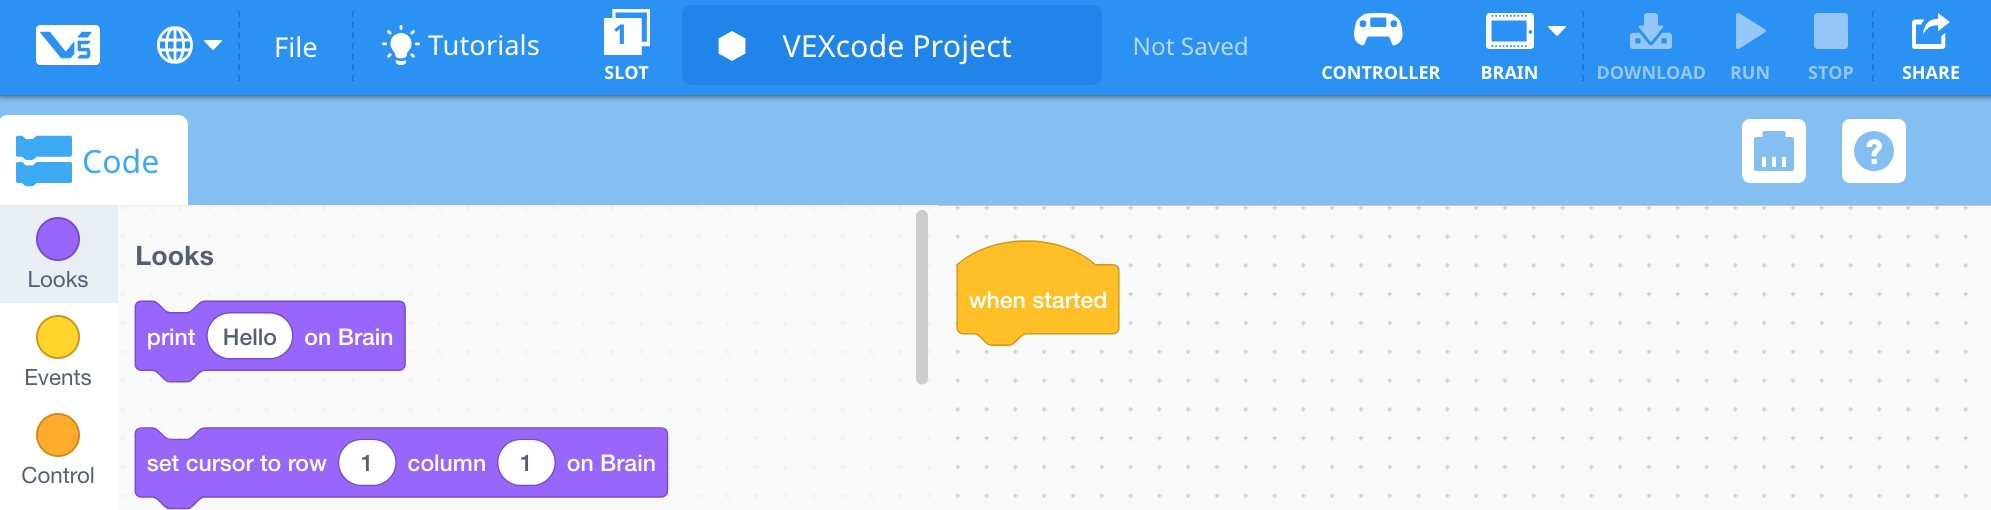The width and height of the screenshot is (1991, 510).
Task: Download the project to the Brain
Action: pyautogui.click(x=1650, y=45)
